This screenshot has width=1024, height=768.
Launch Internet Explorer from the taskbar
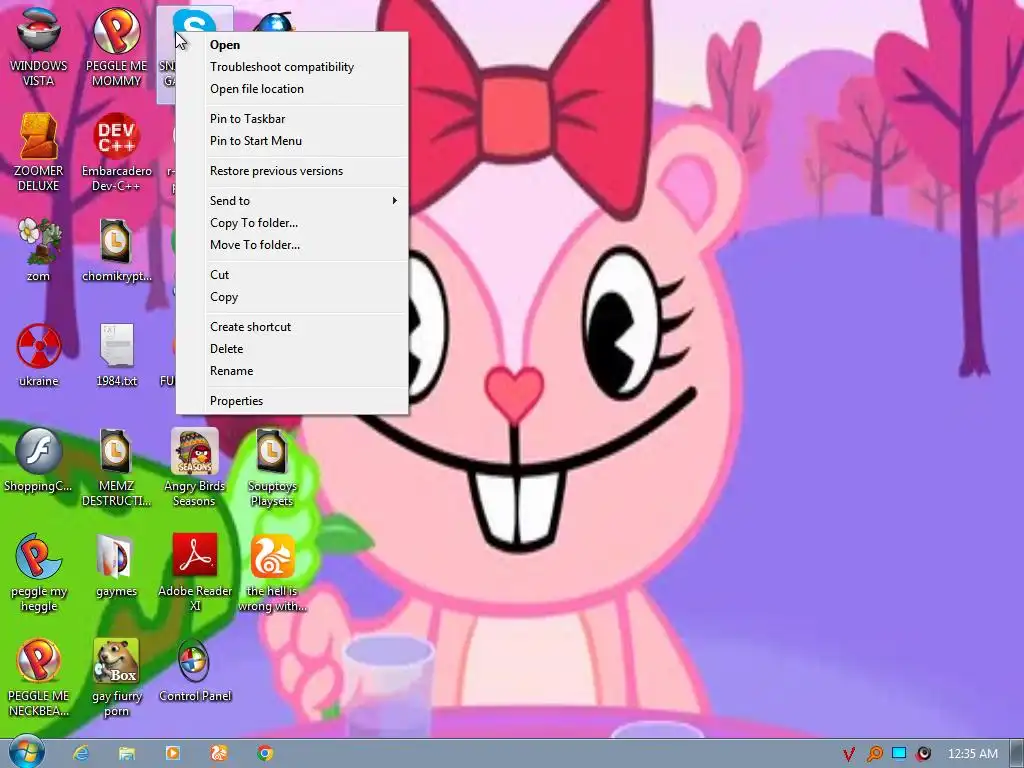coord(81,753)
